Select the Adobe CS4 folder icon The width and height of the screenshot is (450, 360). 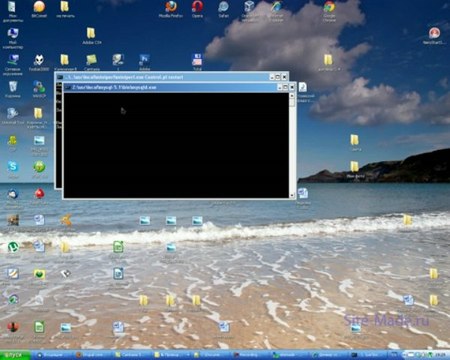(91, 33)
